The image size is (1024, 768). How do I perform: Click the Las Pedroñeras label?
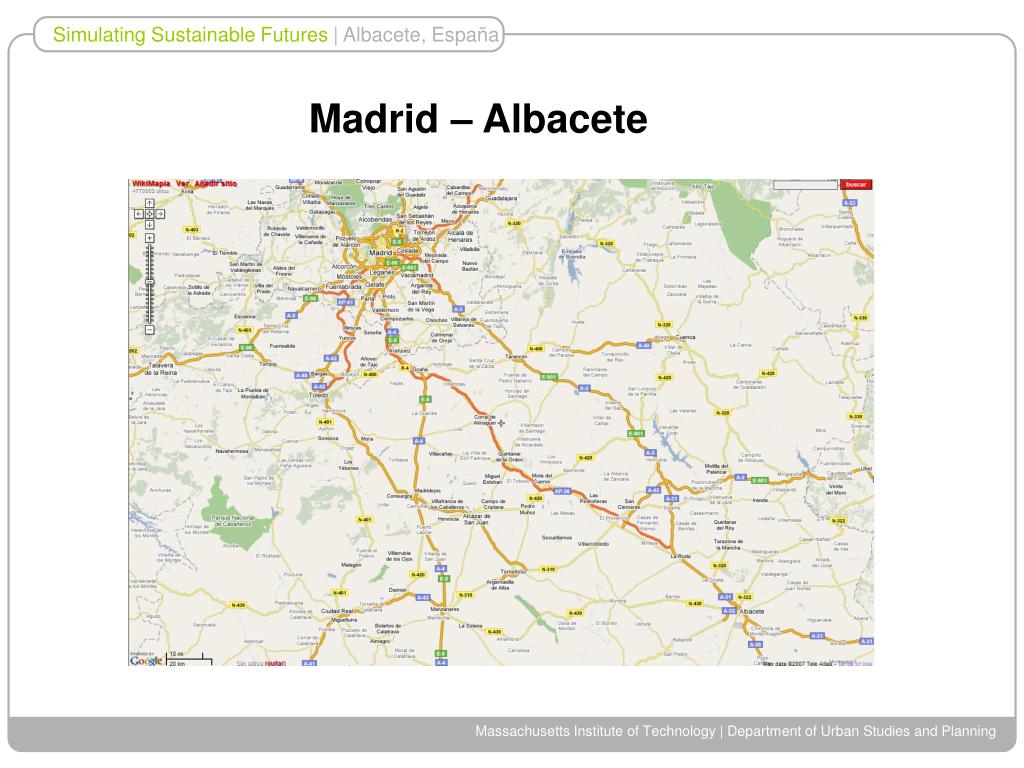tap(594, 498)
